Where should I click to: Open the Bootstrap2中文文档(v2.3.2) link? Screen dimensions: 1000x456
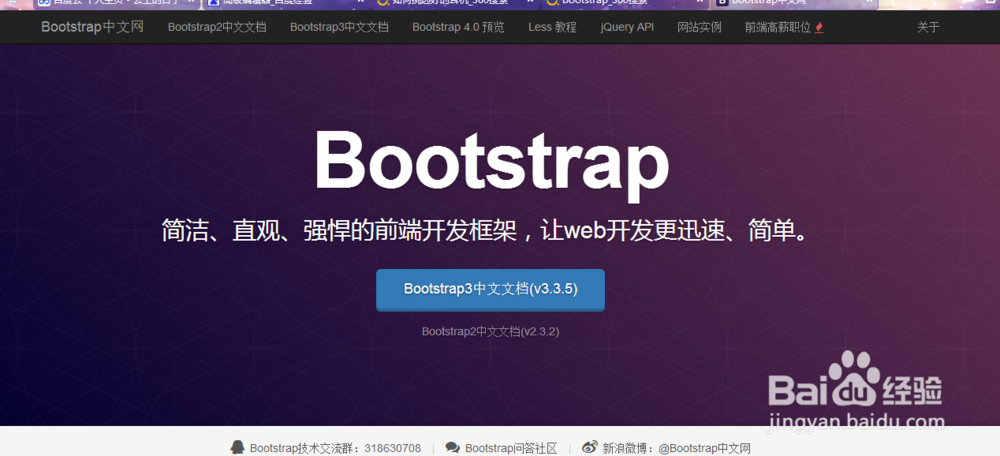tap(490, 332)
